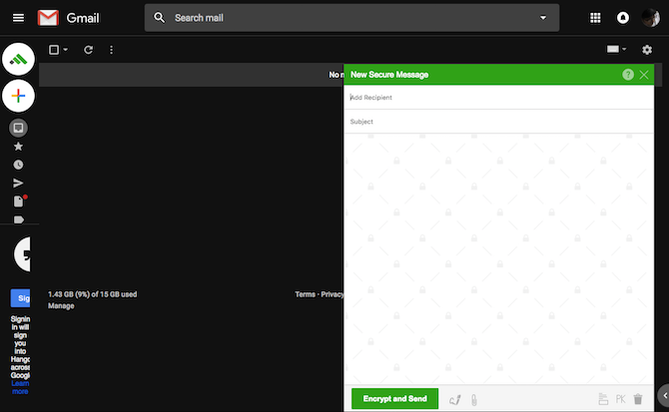Click the Hangouts Sign in button

(x=20, y=298)
